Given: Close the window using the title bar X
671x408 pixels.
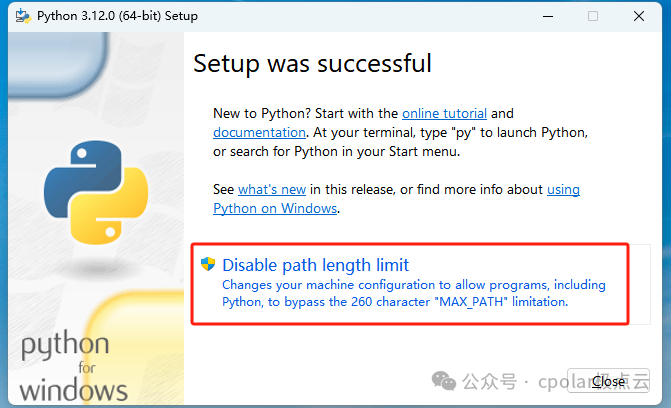Looking at the screenshot, I should coord(638,16).
